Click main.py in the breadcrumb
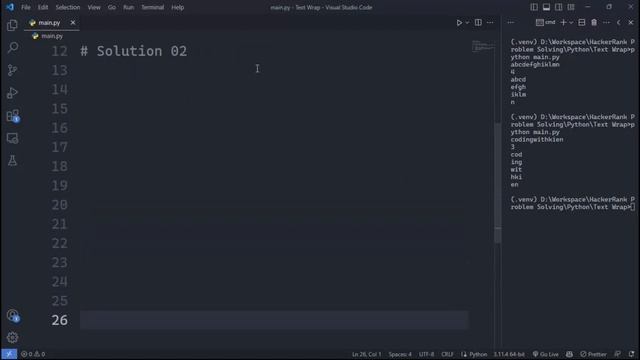This screenshot has width=640, height=360. pyautogui.click(x=52, y=36)
